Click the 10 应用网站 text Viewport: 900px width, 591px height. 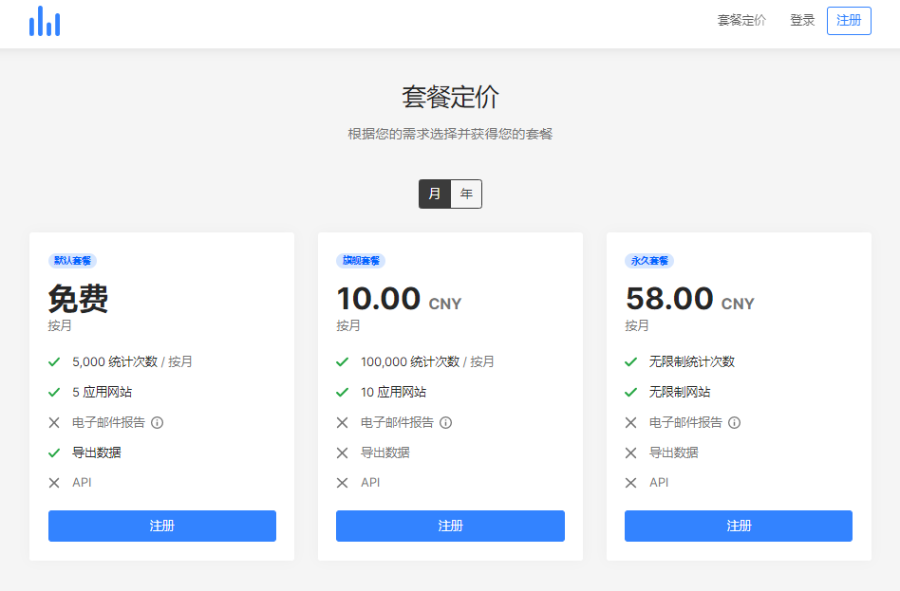tap(394, 392)
